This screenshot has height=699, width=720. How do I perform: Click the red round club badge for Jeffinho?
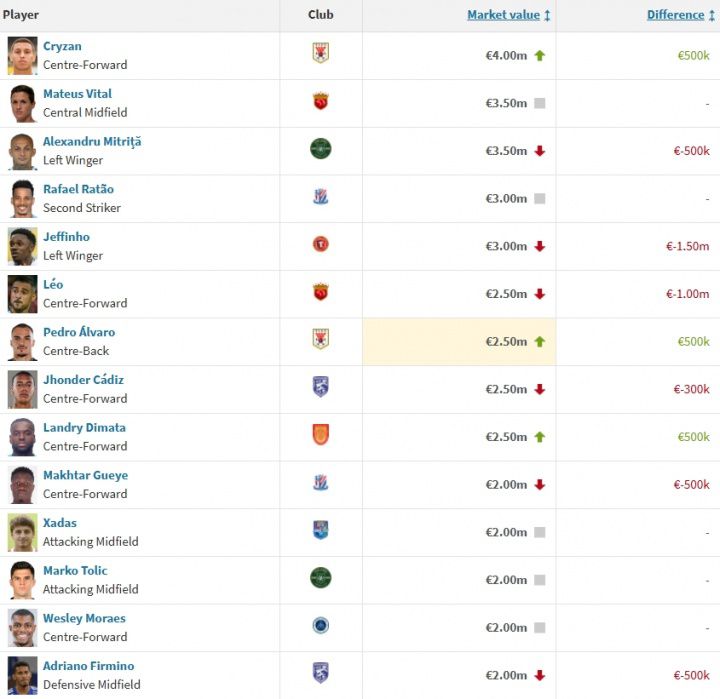[321, 244]
